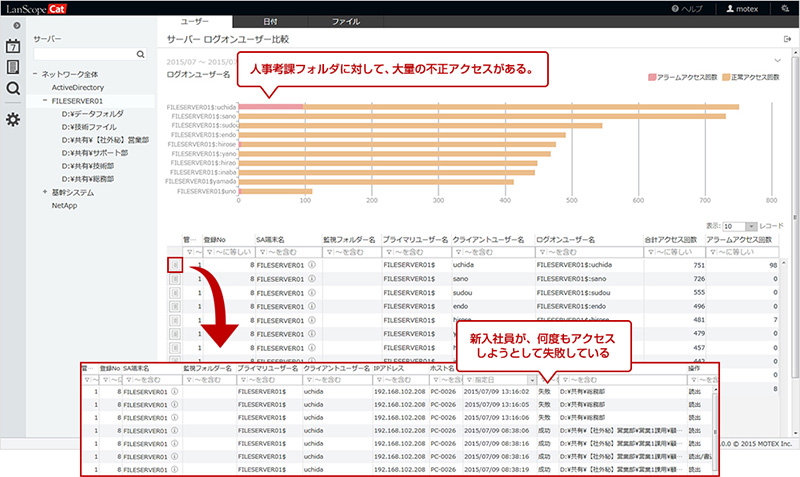Viewport: 800px width, 477px height.
Task: Click the alarm count 98 cell
Action: click(773, 265)
